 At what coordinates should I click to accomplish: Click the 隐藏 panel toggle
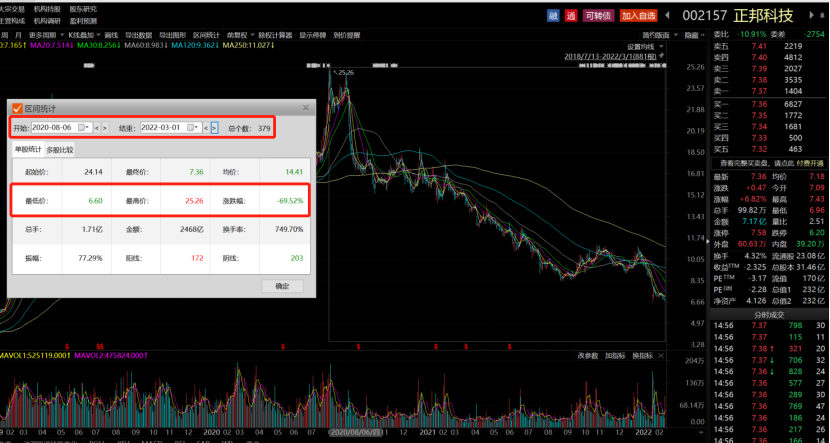pos(694,35)
